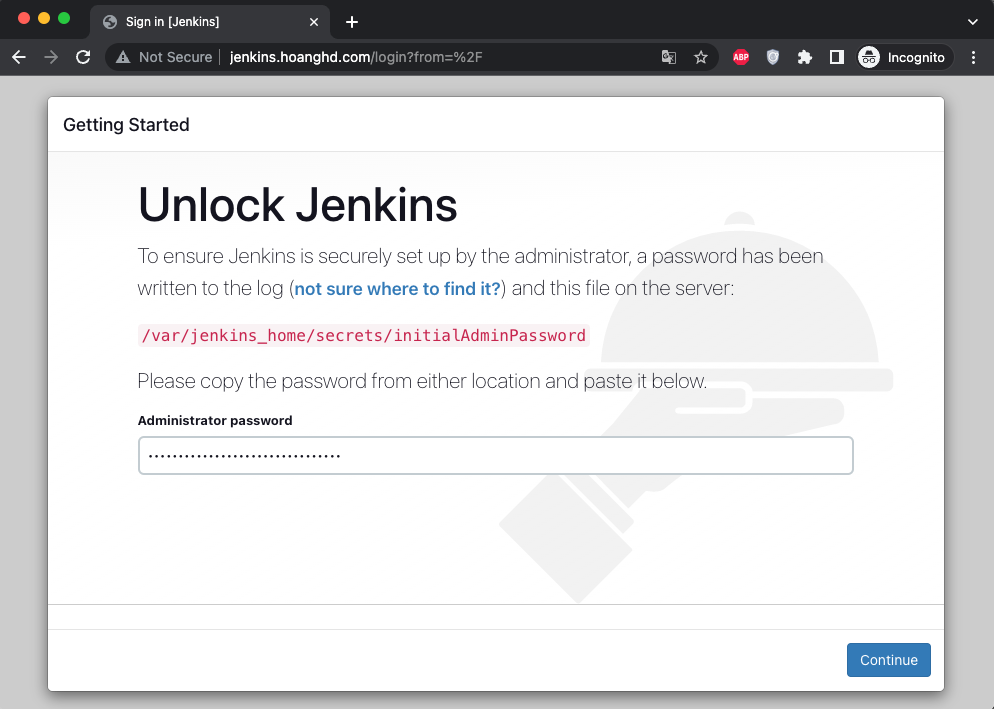Open the page translate icon

click(669, 57)
